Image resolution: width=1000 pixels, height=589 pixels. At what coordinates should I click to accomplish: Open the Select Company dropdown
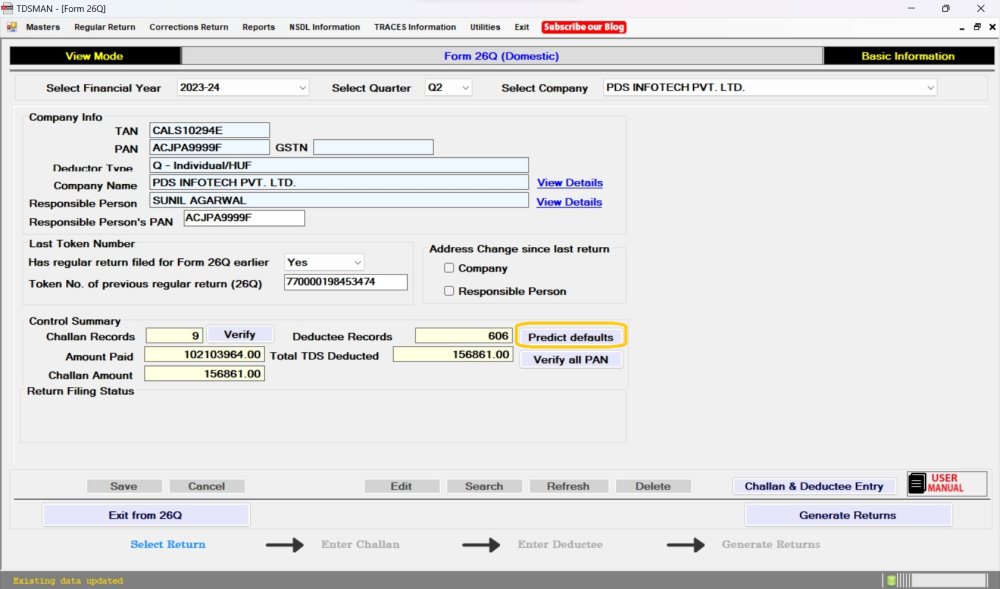[770, 87]
